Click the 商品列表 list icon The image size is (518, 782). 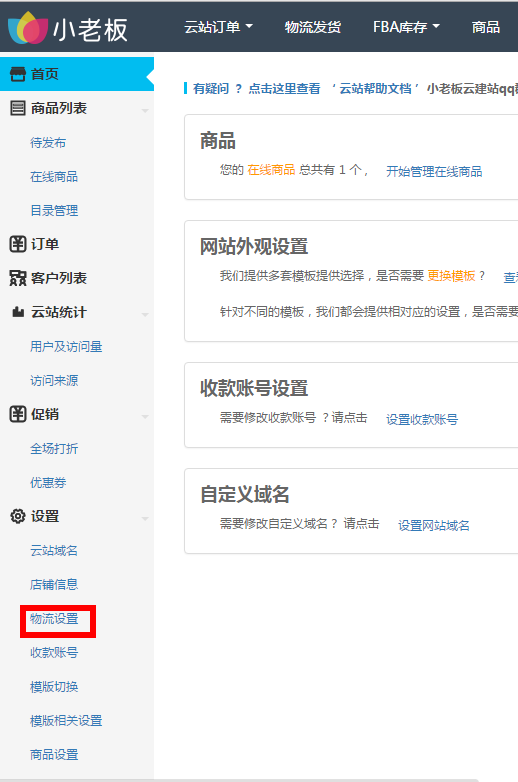pos(18,108)
